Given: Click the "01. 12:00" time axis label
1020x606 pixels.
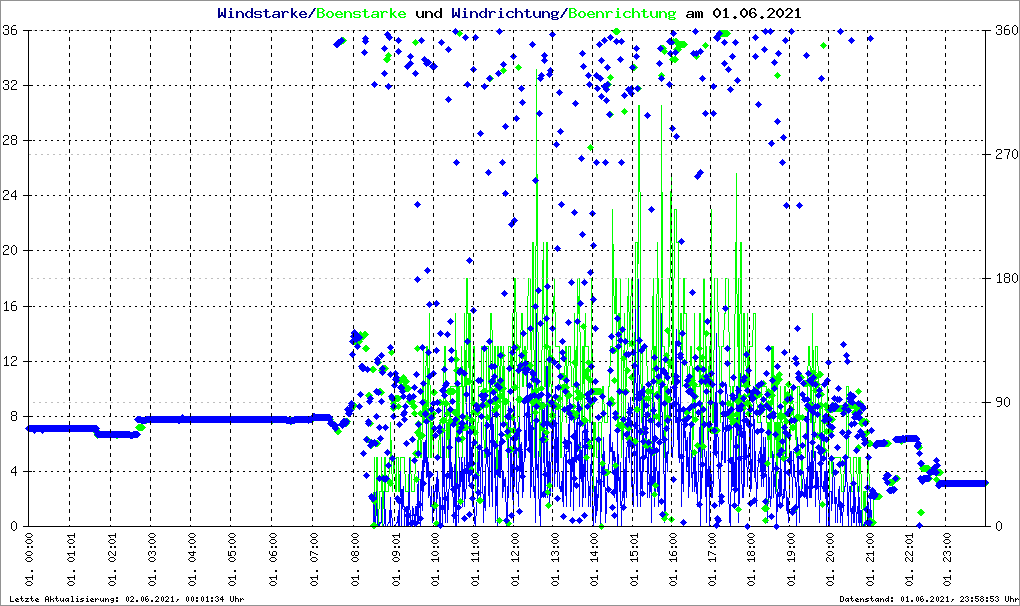Looking at the screenshot, I should (x=515, y=559).
